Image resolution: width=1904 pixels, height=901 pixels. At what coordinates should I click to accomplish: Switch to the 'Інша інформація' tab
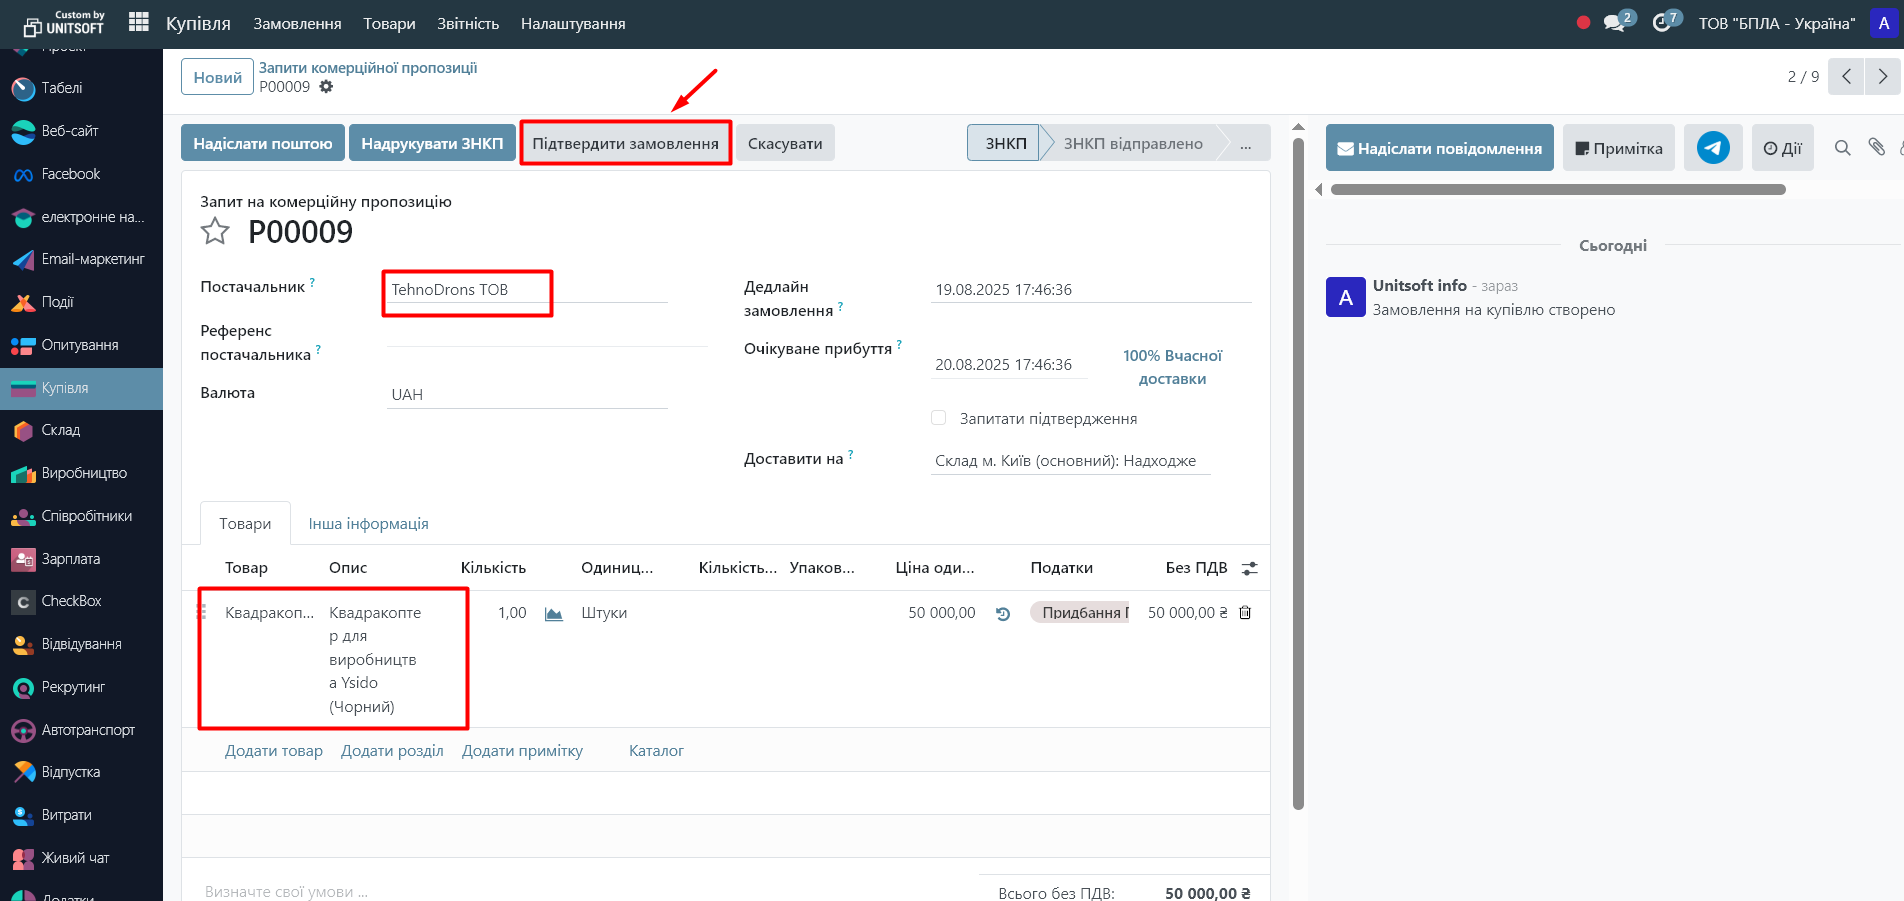click(x=368, y=524)
